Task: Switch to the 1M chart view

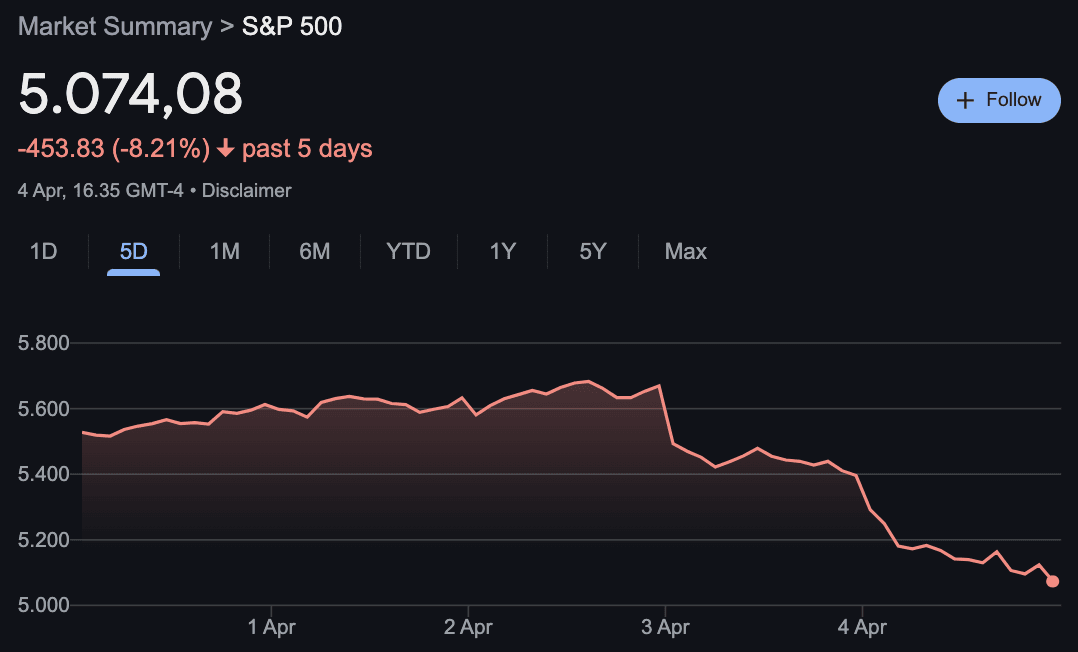Action: (x=224, y=252)
